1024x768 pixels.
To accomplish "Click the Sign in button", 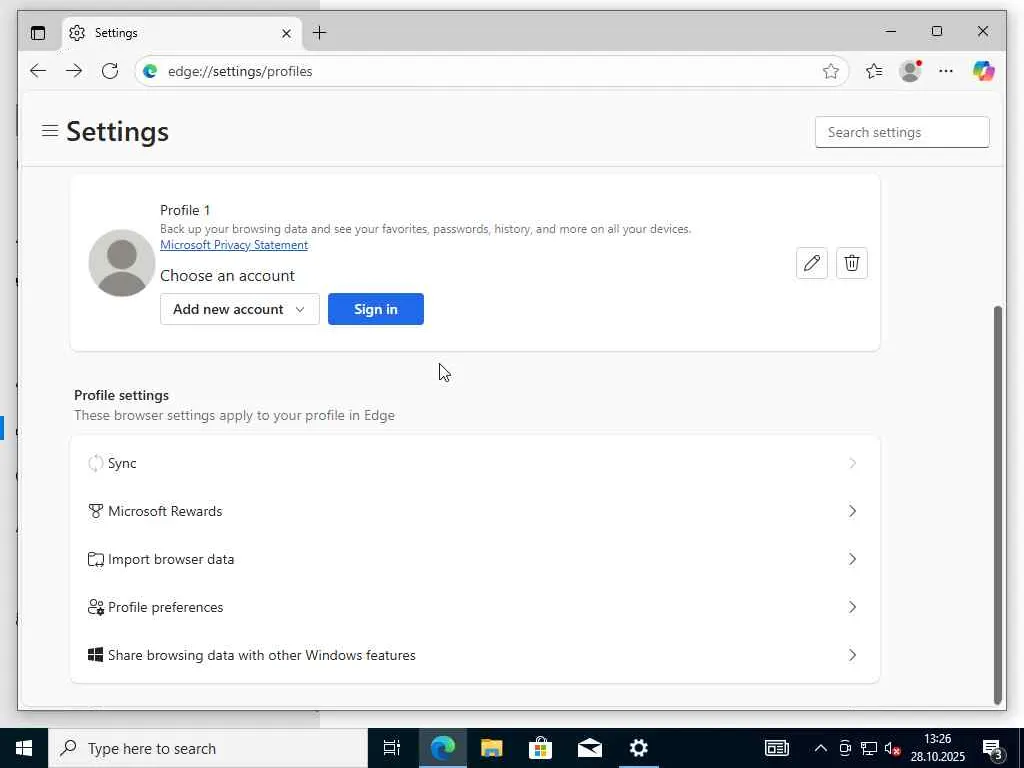I will (376, 309).
